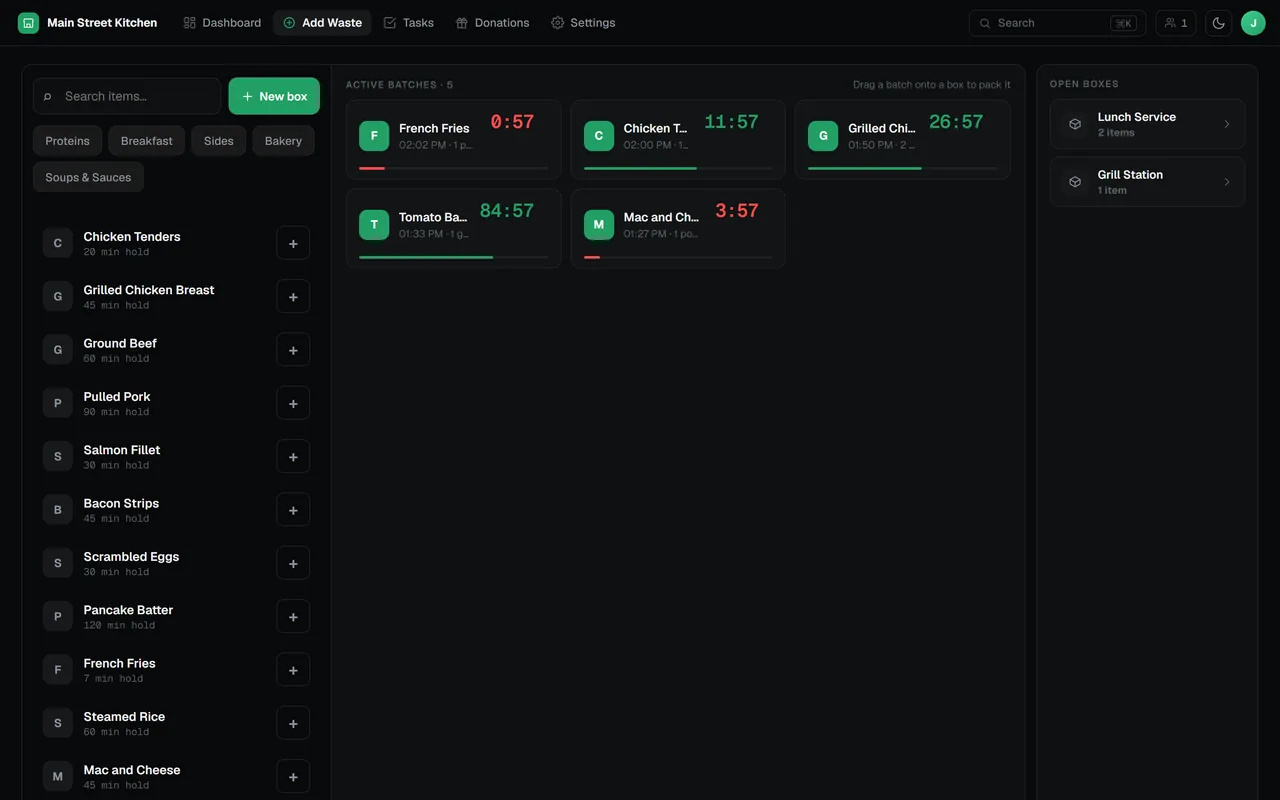Filter items by Soups & Sauces category
1280x800 pixels.
[88, 177]
